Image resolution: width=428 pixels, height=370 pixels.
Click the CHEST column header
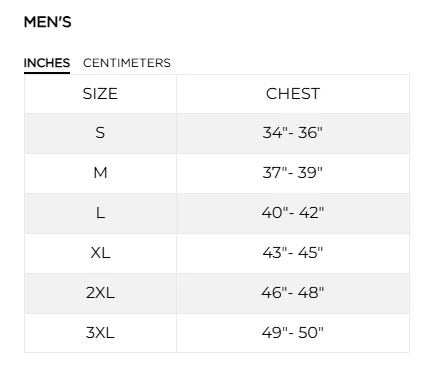[293, 94]
